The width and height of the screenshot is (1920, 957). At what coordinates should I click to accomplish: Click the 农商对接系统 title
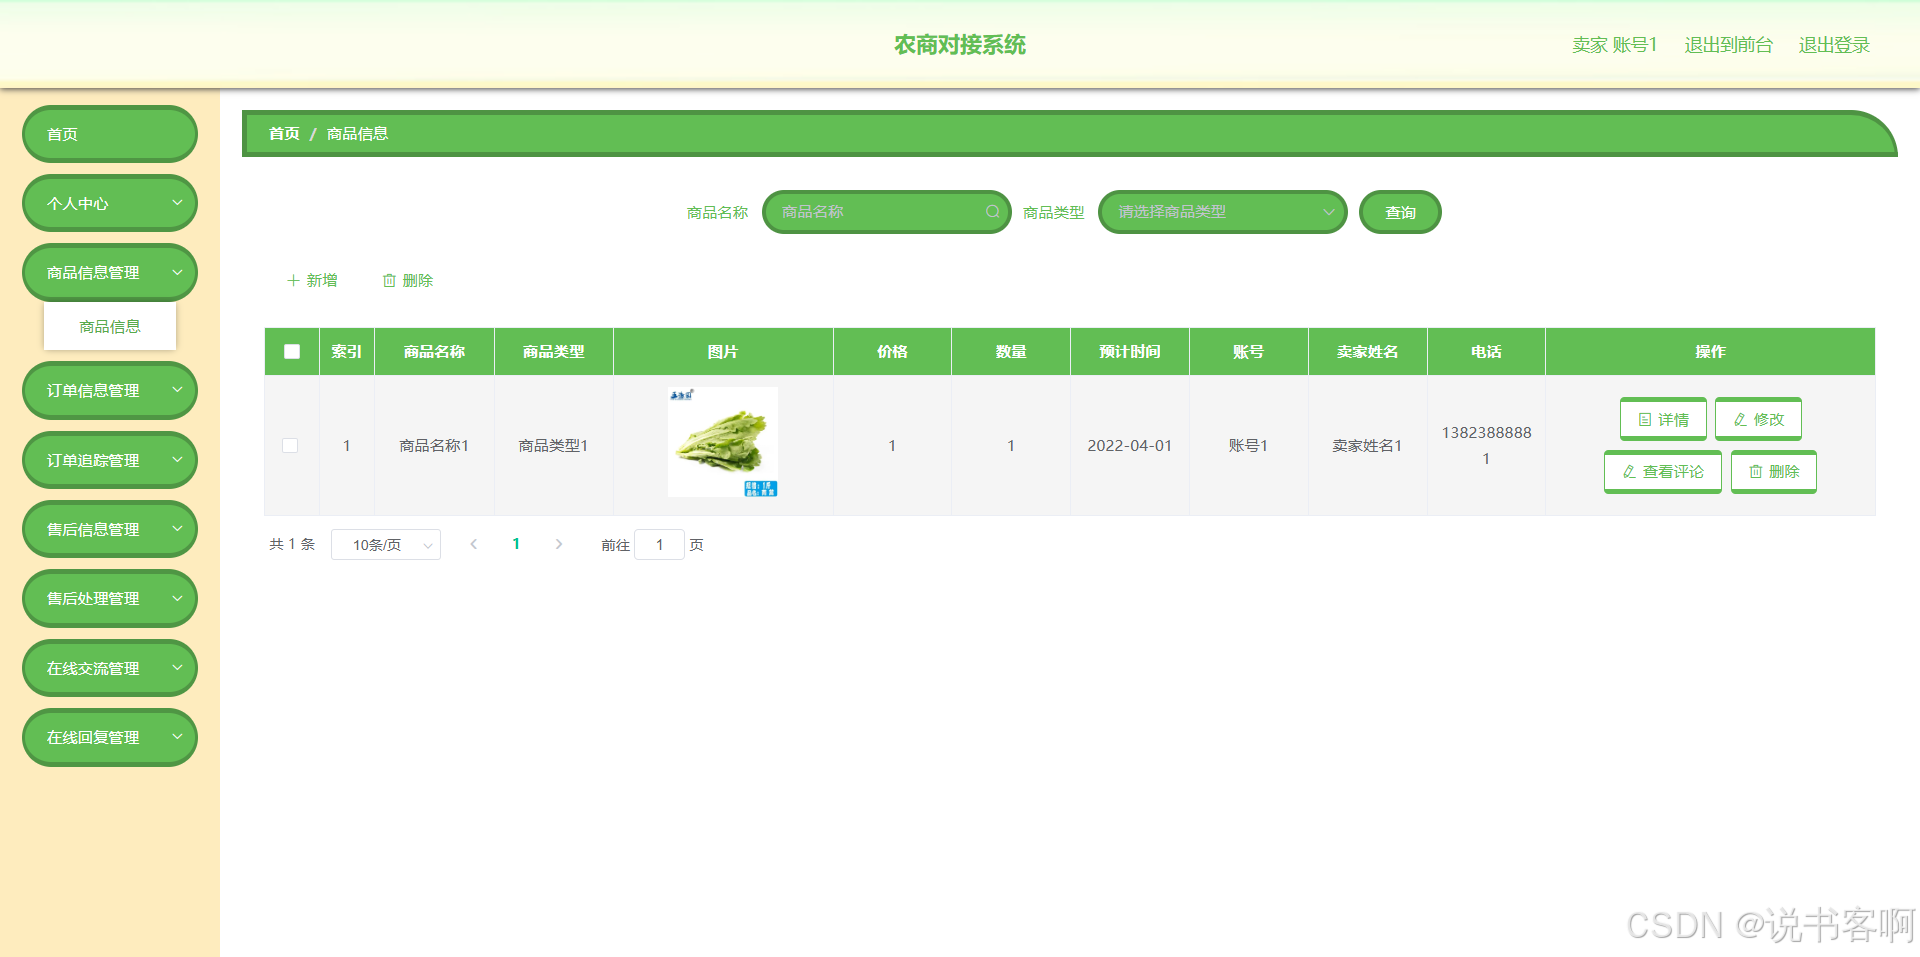coord(960,45)
